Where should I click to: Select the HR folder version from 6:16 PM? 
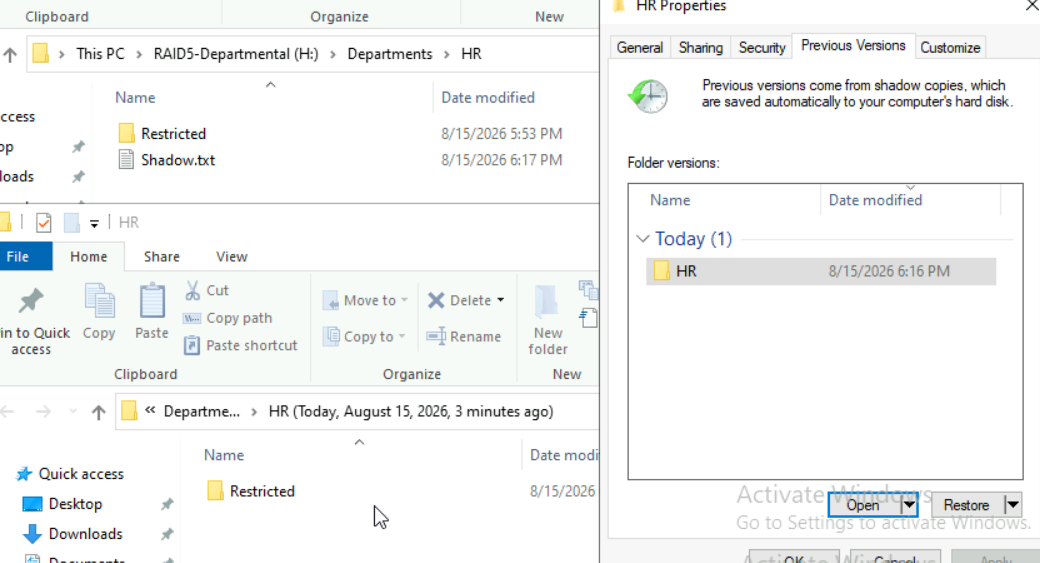pos(821,271)
